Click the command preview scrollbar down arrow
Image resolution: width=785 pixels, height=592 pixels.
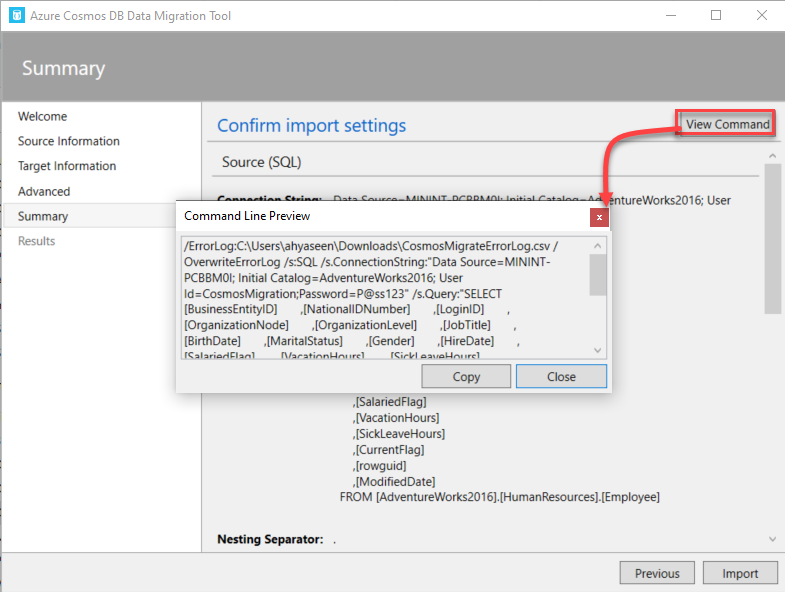[597, 350]
